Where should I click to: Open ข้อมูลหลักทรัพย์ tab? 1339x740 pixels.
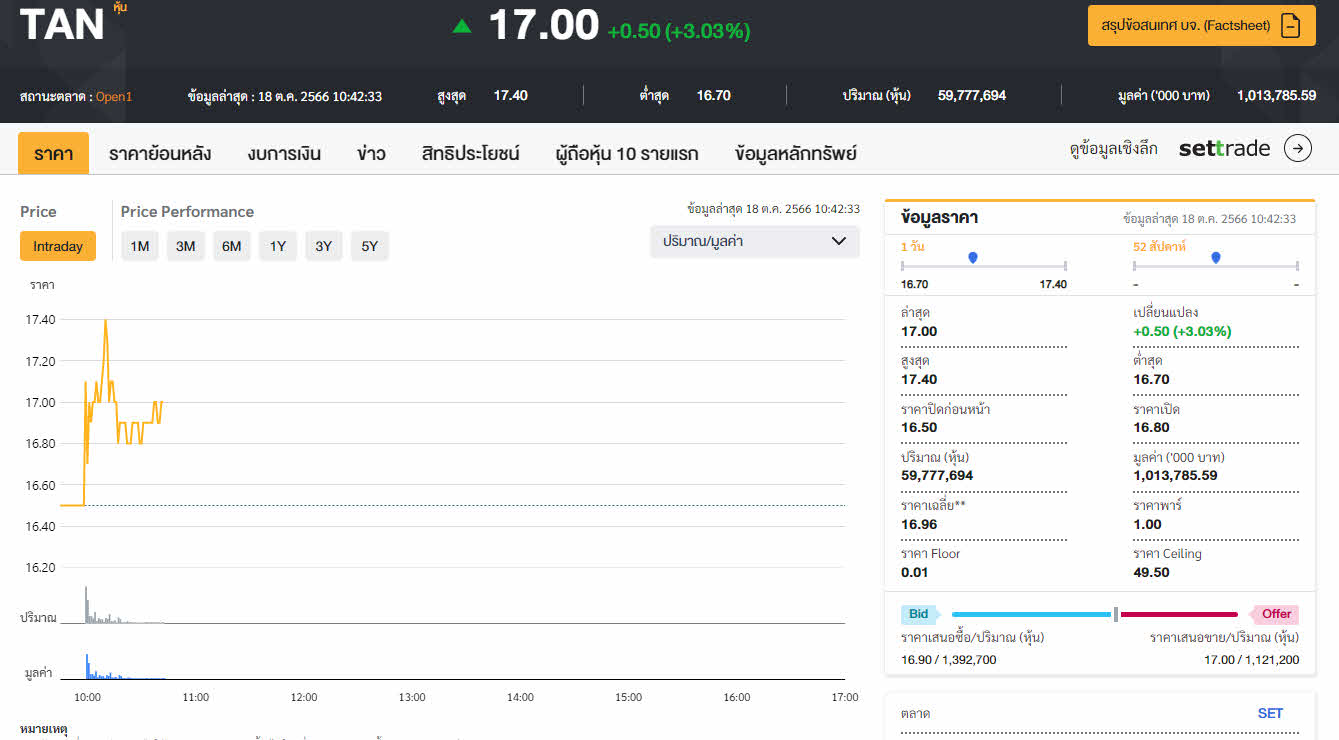coord(795,154)
